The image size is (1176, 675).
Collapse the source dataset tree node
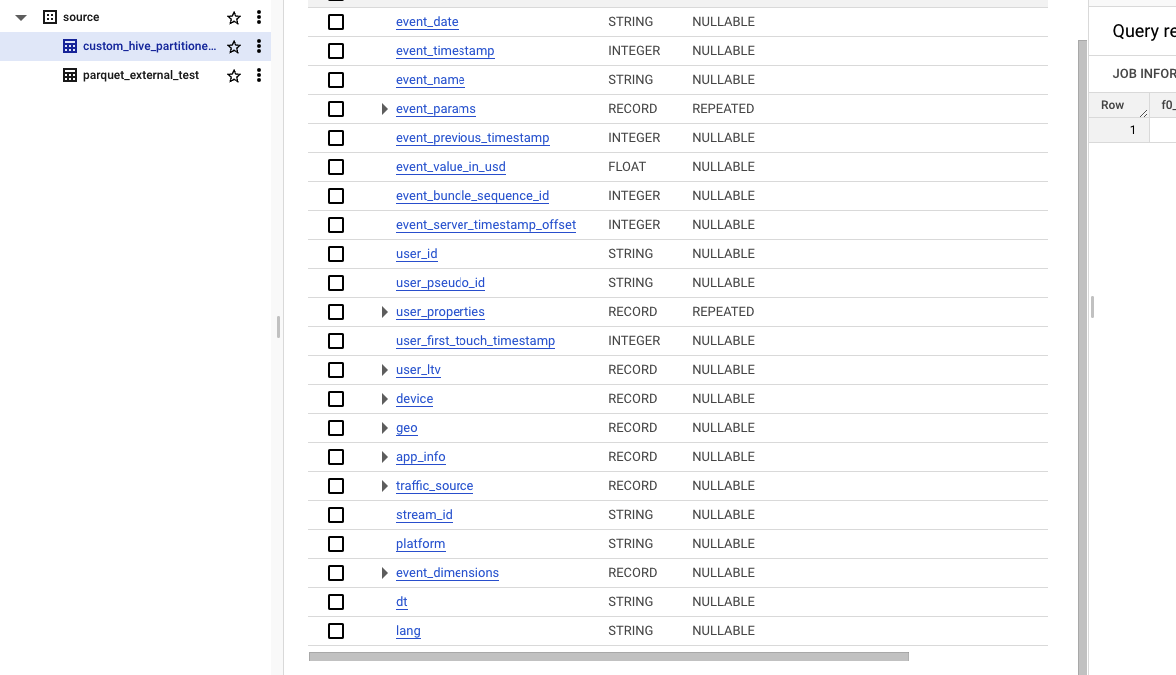pos(21,18)
